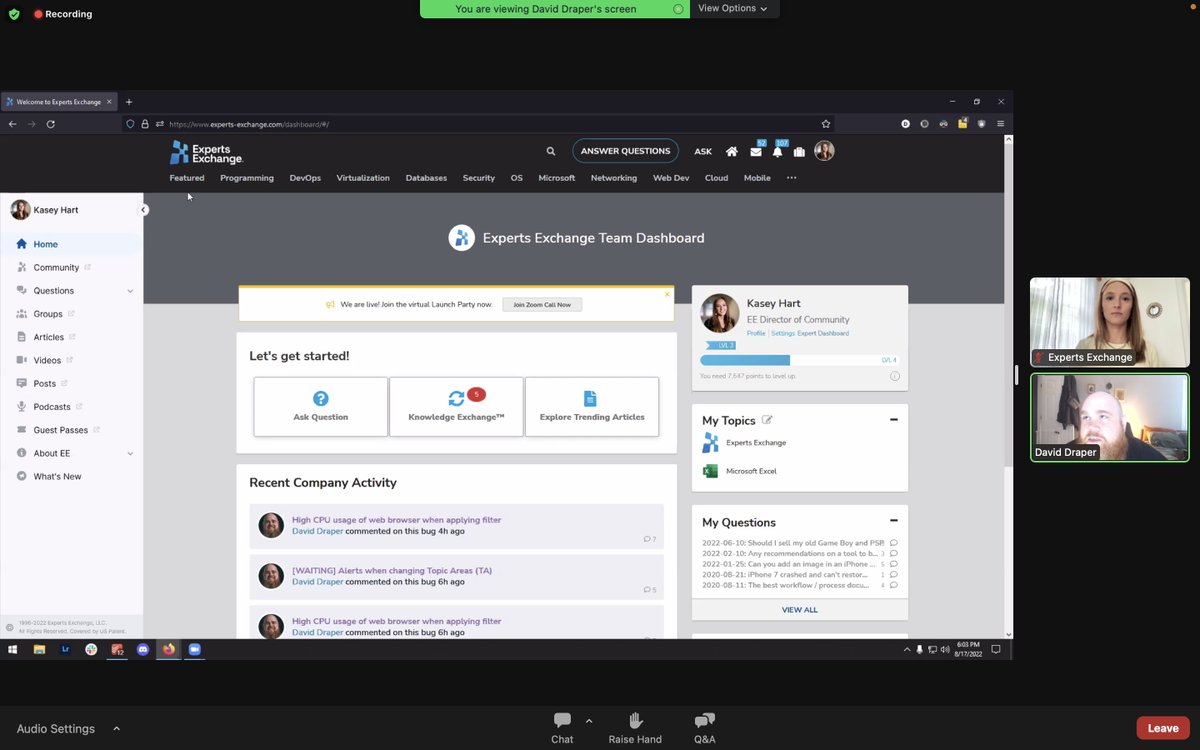The height and width of the screenshot is (750, 1200).
Task: Collapse the My Questions panel
Action: point(894,521)
